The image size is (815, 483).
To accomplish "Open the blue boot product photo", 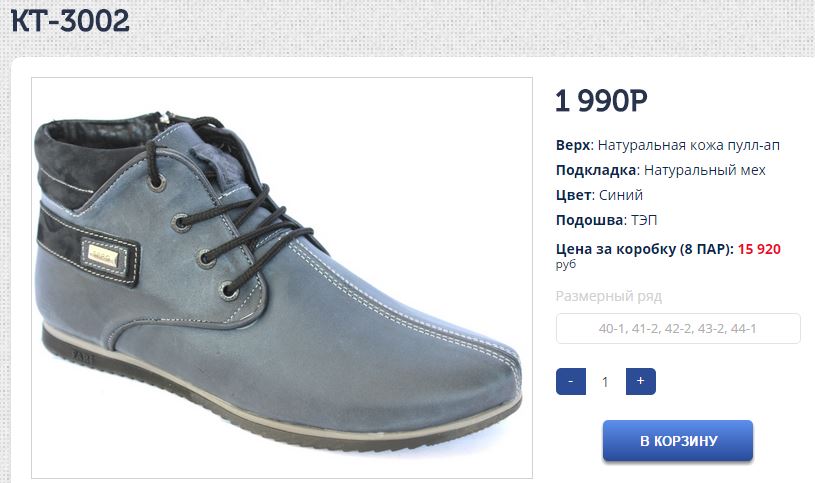I will point(282,278).
